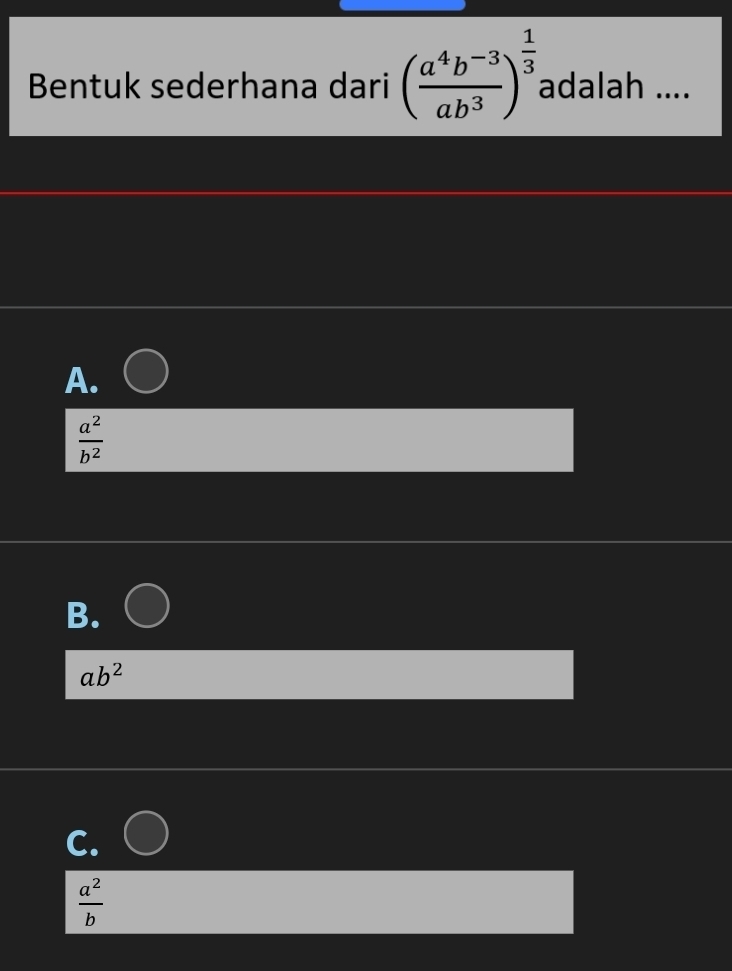Select radio button for option C
This screenshot has height=971, width=732.
[x=146, y=833]
